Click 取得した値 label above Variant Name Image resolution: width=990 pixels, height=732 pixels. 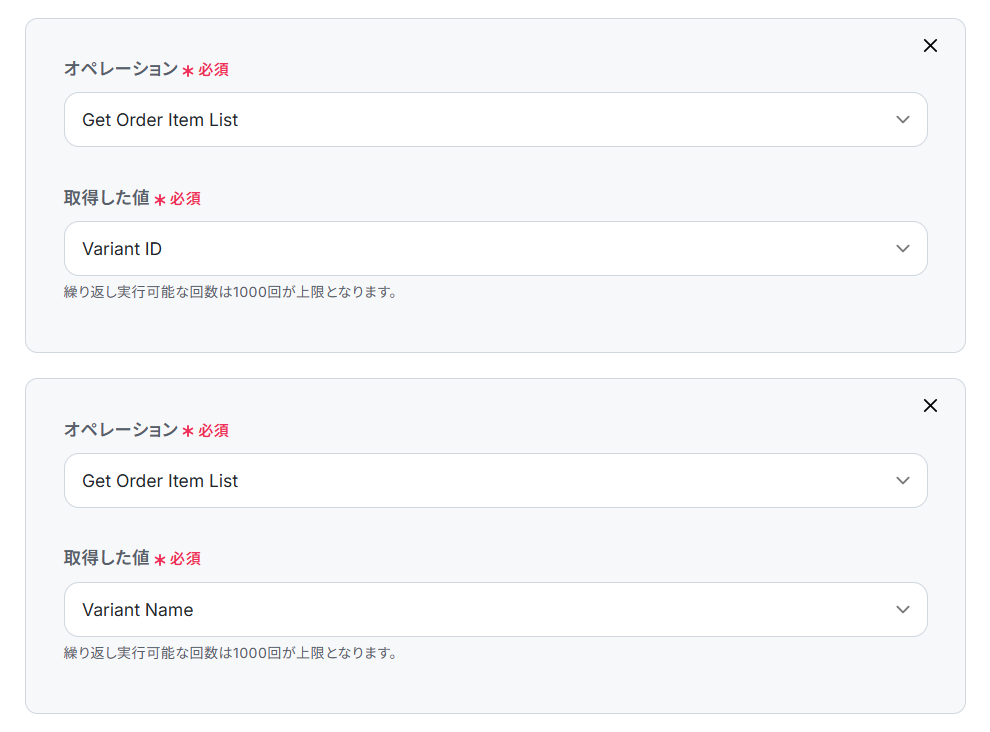pyautogui.click(x=107, y=558)
